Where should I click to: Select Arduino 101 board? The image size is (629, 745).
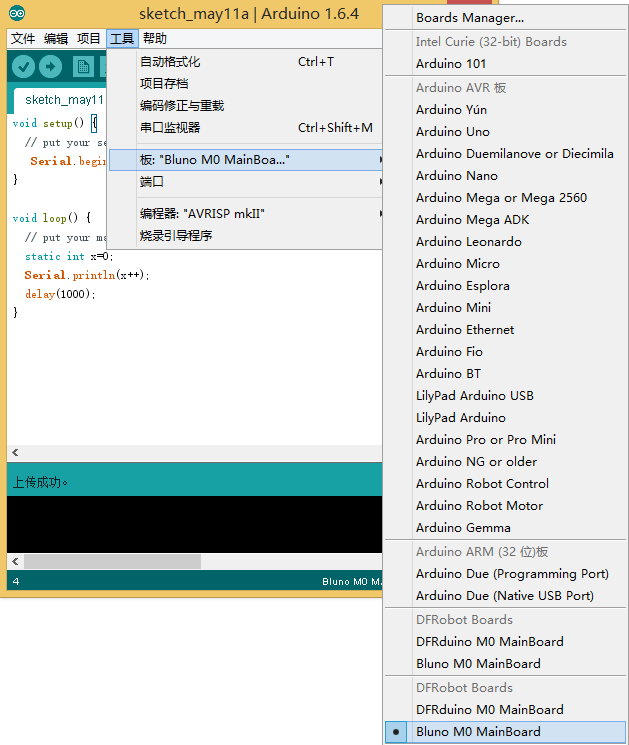coord(505,64)
